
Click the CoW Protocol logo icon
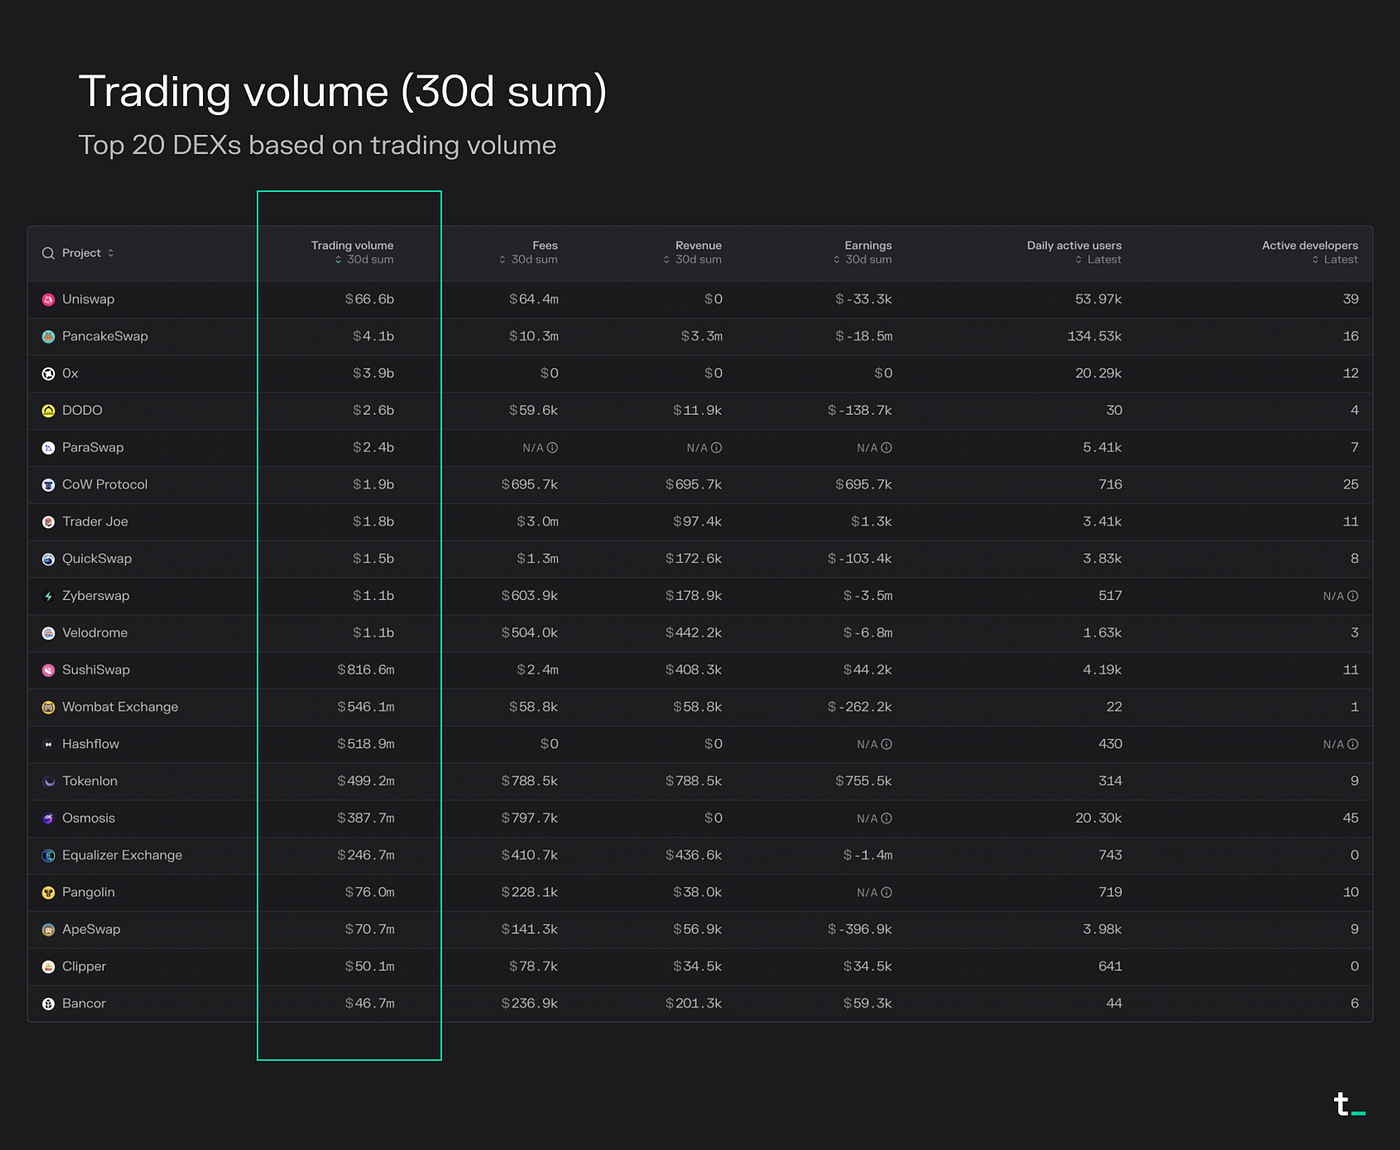(x=48, y=485)
